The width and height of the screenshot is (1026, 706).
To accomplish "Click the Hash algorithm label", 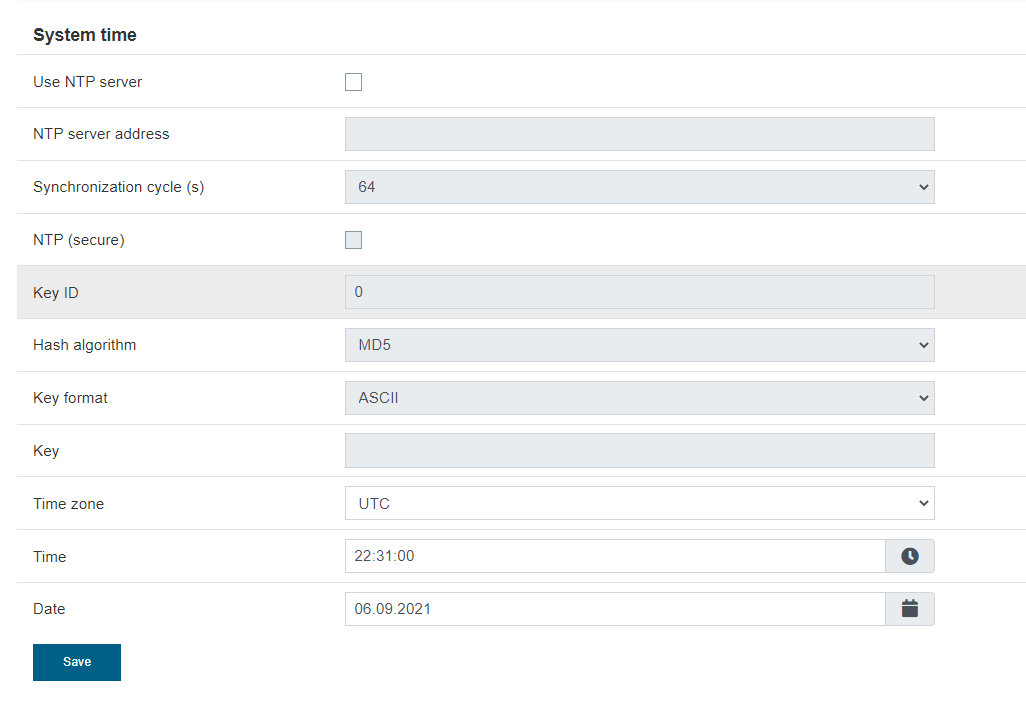I will [x=84, y=345].
